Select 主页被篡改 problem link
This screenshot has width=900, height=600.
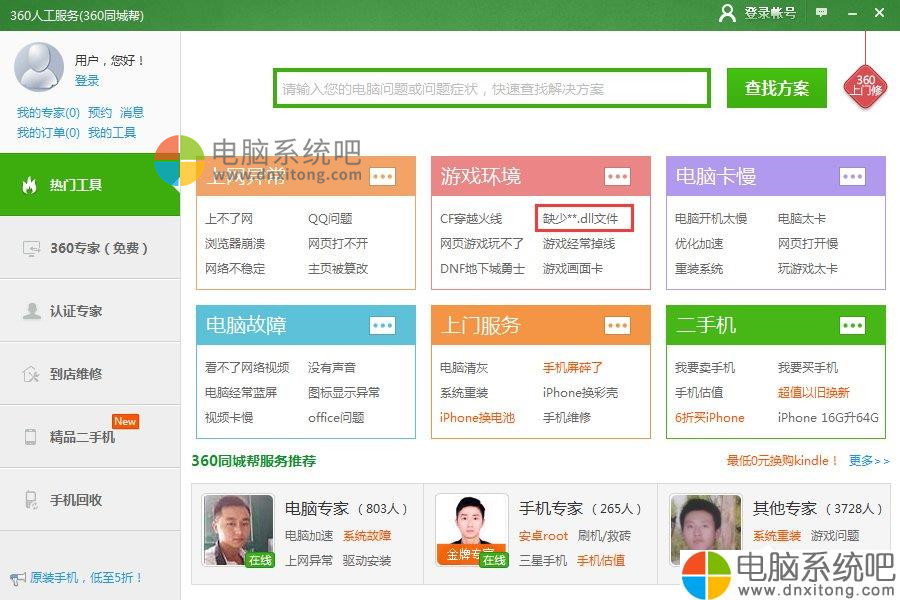(338, 269)
